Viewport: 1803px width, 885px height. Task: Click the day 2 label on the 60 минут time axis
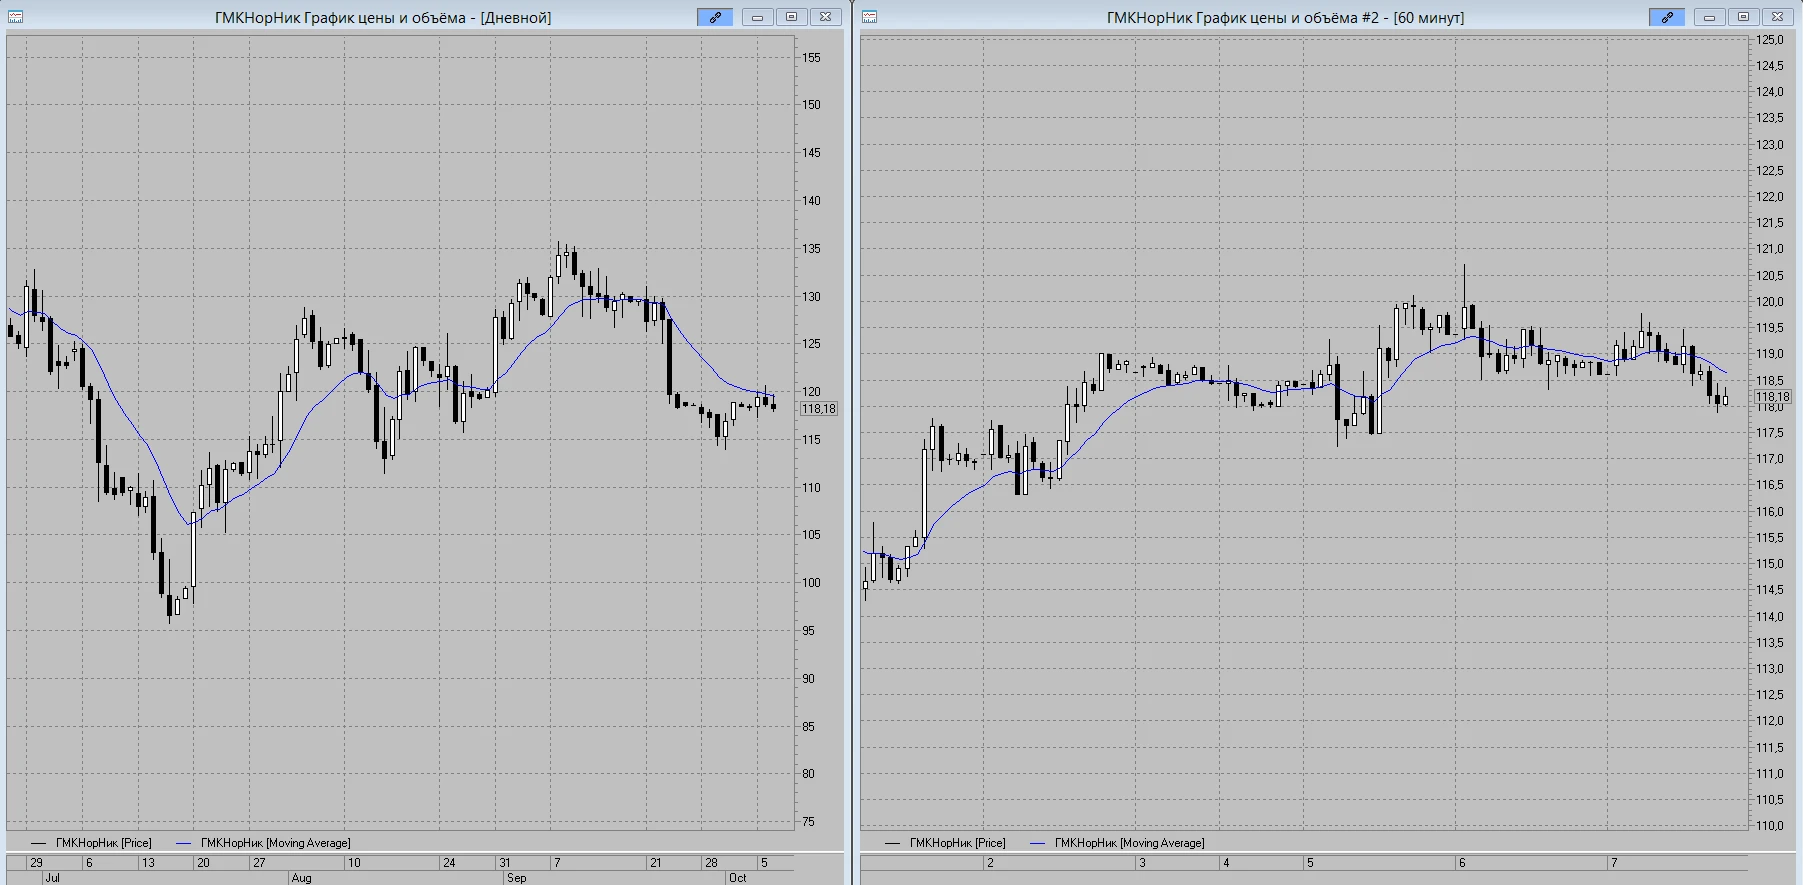pyautogui.click(x=990, y=863)
